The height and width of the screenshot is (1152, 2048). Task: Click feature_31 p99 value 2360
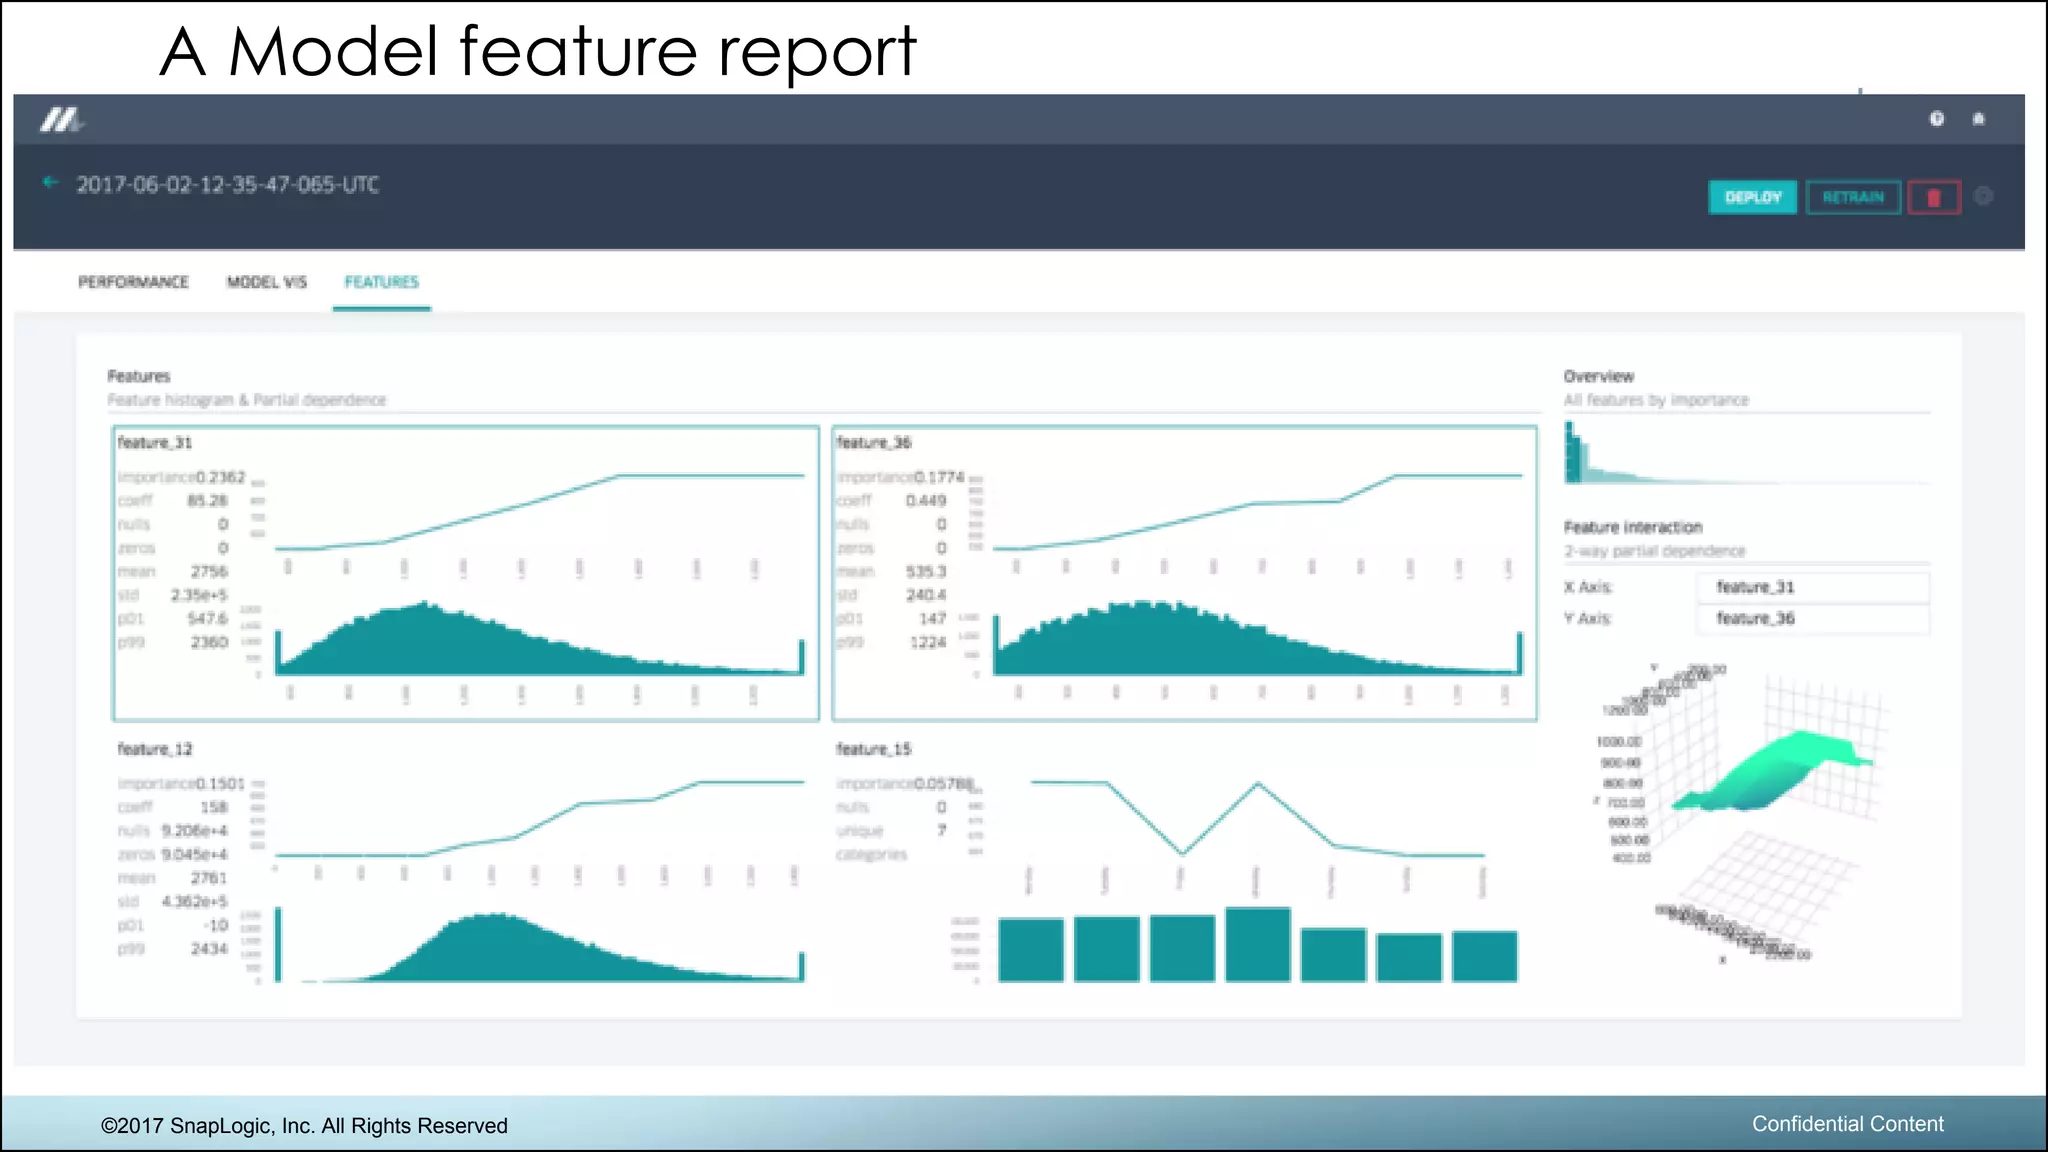(x=209, y=642)
